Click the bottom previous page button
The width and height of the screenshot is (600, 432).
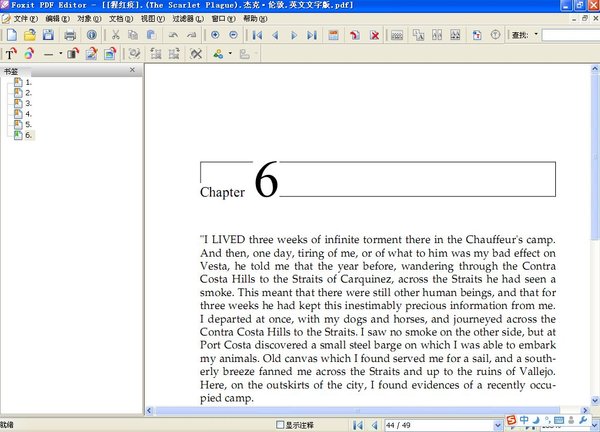click(375, 425)
